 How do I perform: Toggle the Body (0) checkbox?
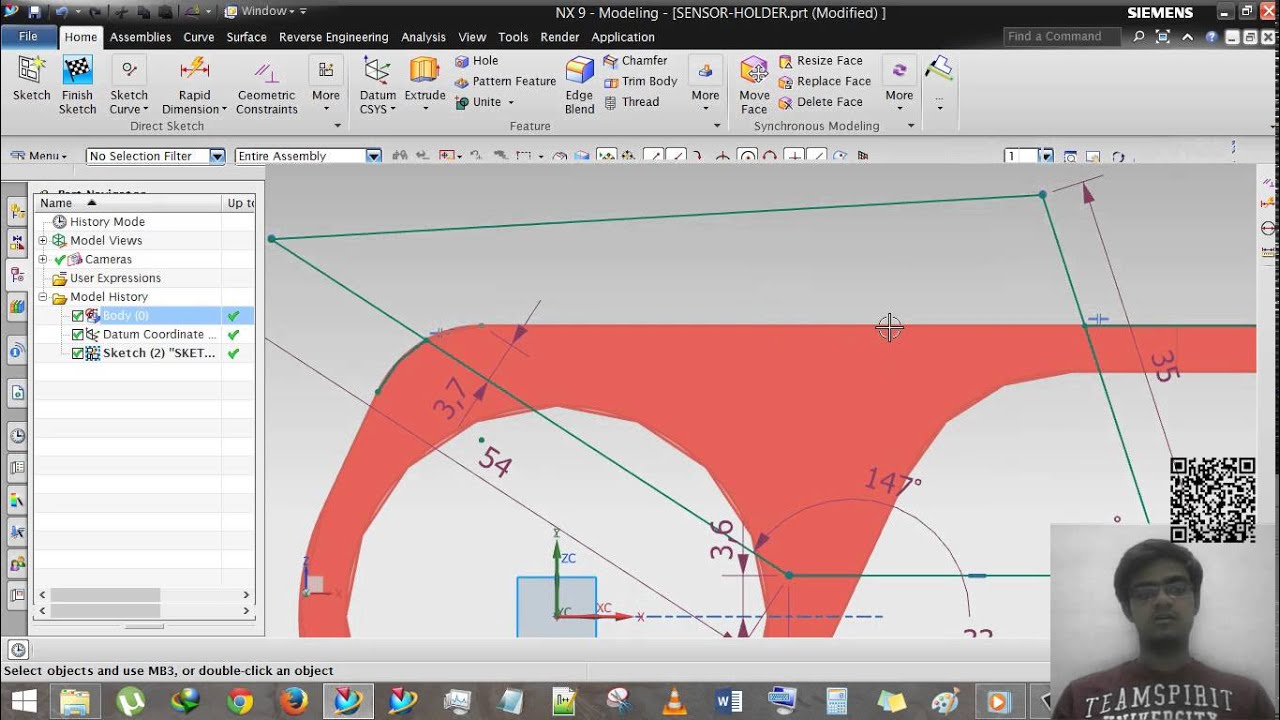(78, 316)
